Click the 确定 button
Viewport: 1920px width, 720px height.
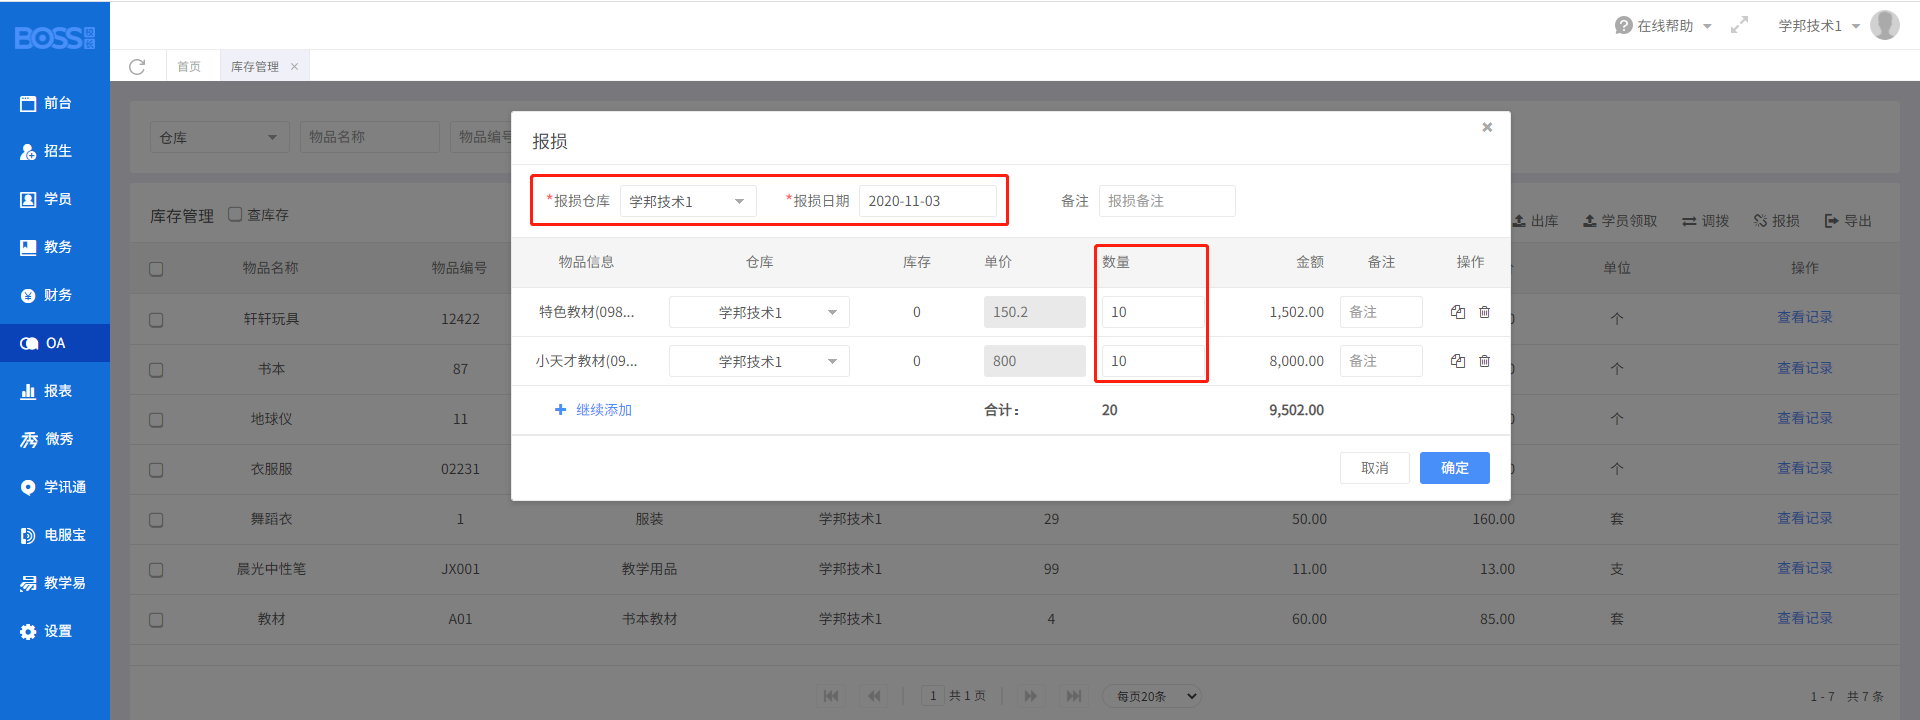coord(1455,468)
